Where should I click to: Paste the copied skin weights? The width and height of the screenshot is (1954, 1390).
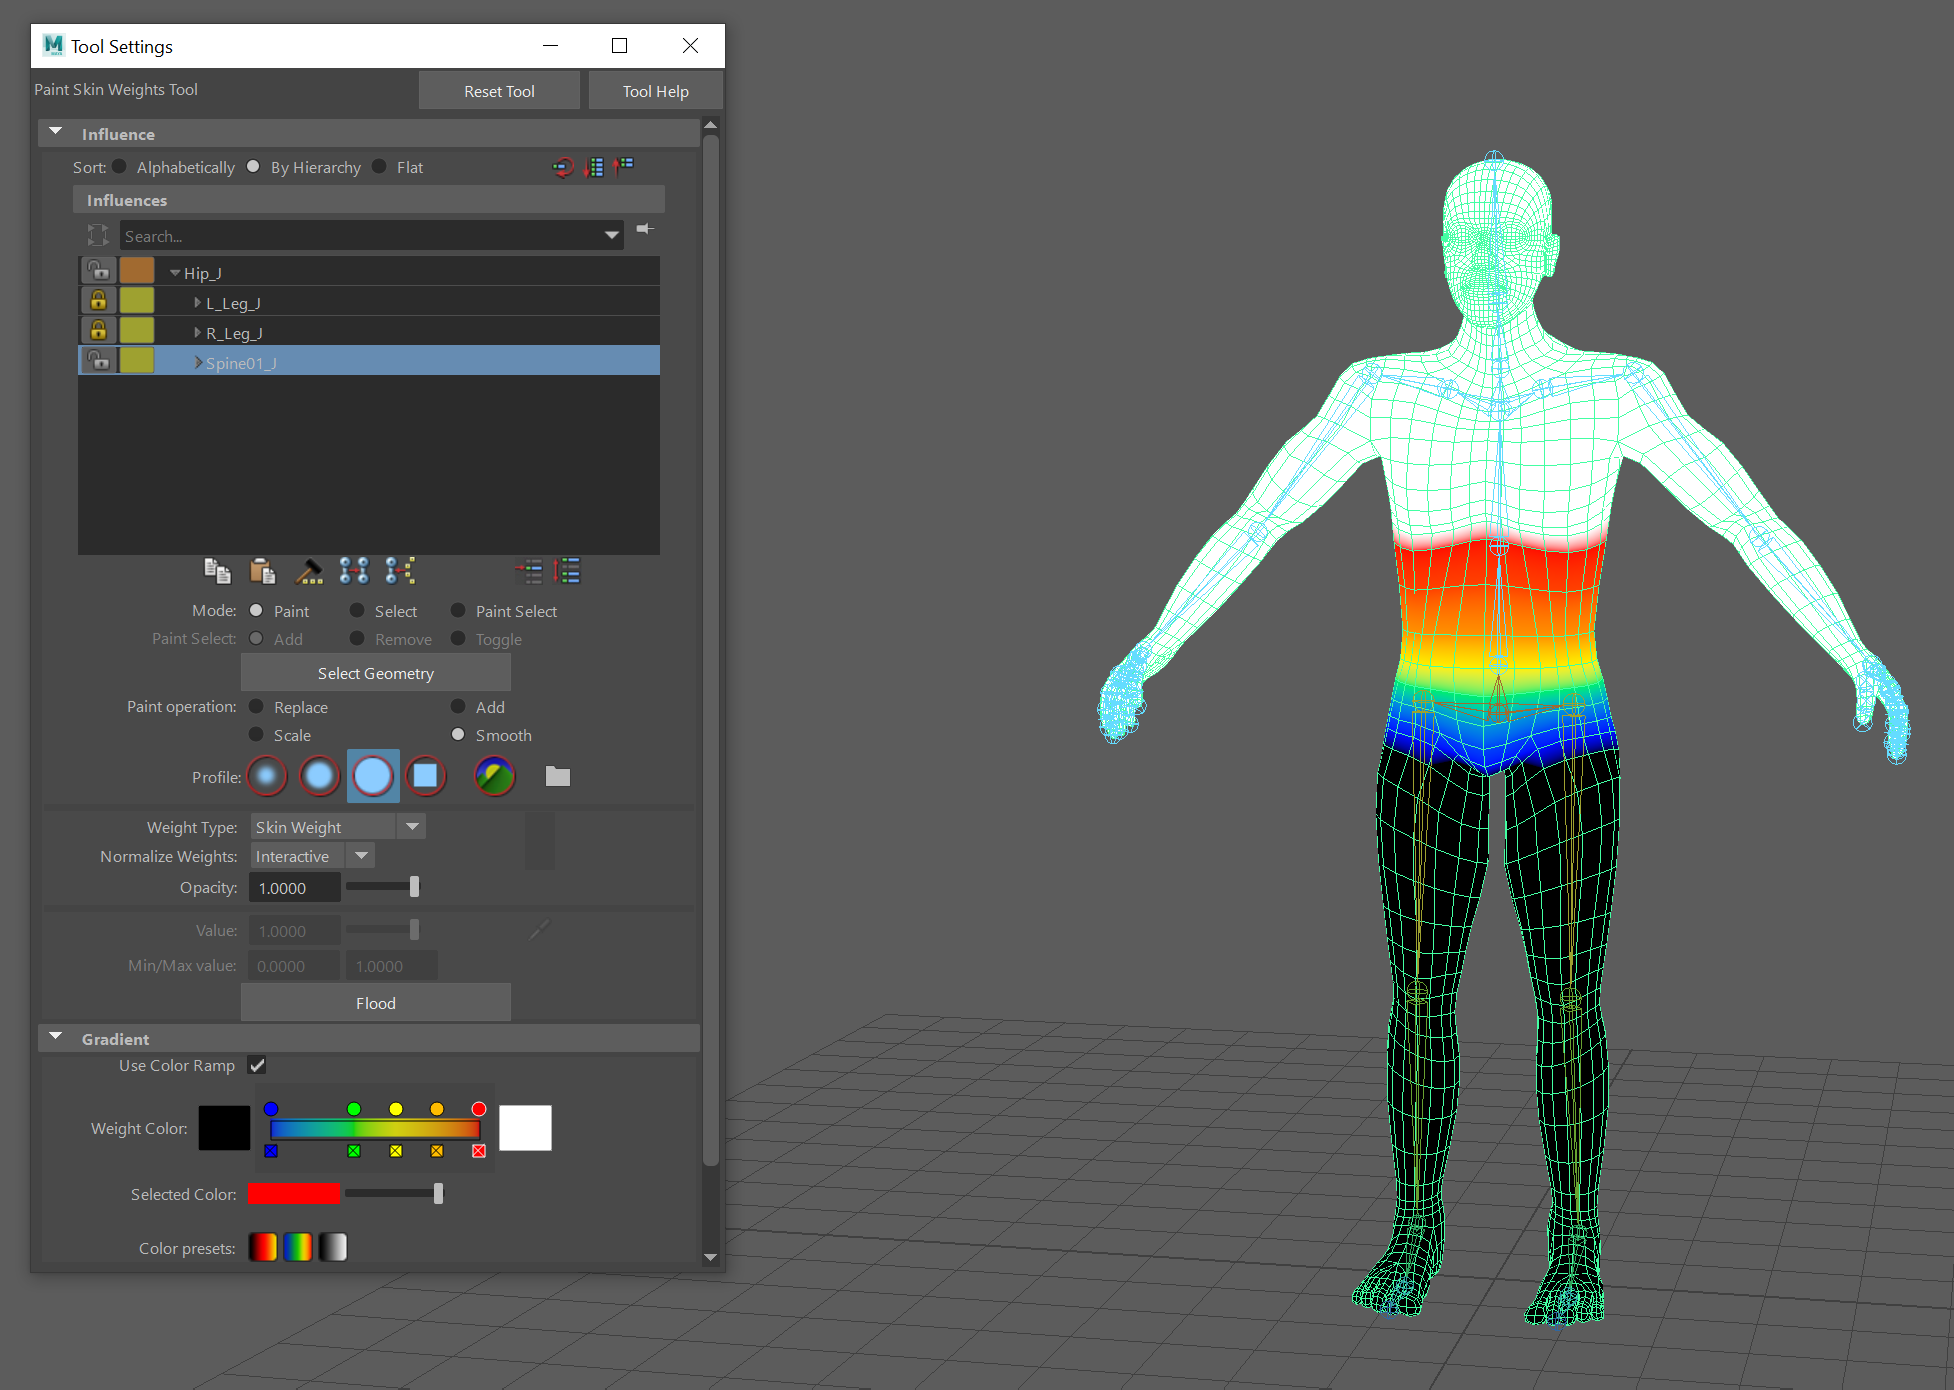(263, 570)
